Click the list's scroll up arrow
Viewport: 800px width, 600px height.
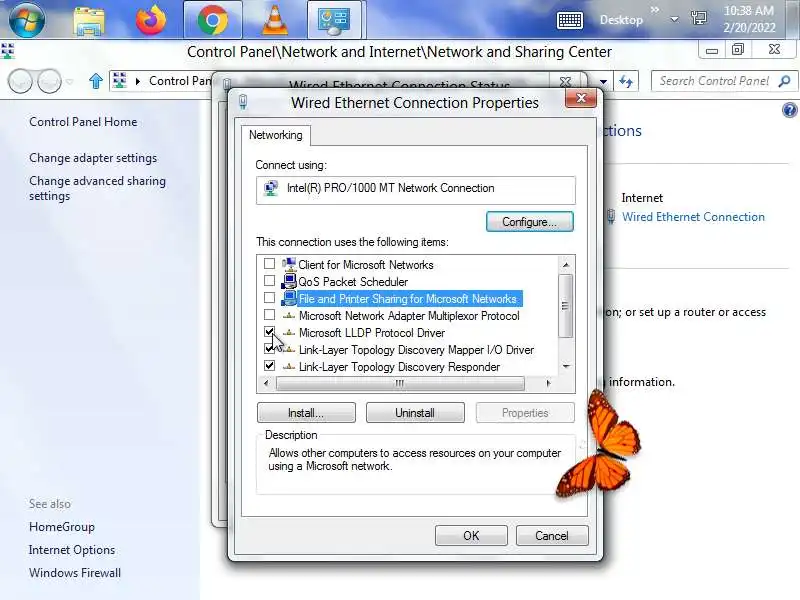pos(566,264)
